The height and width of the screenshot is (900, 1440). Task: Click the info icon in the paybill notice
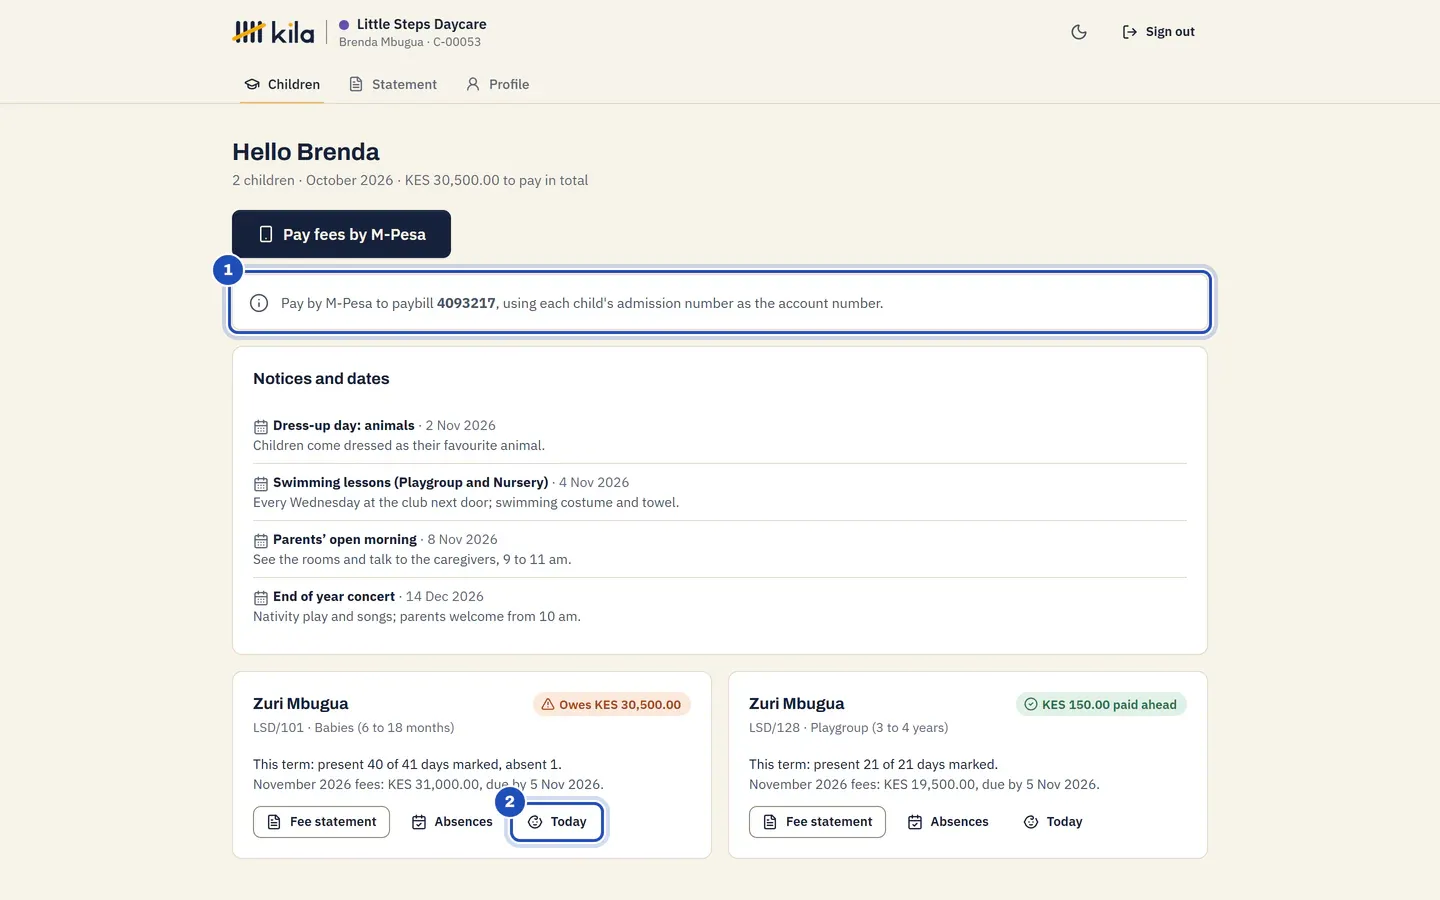pyautogui.click(x=259, y=303)
